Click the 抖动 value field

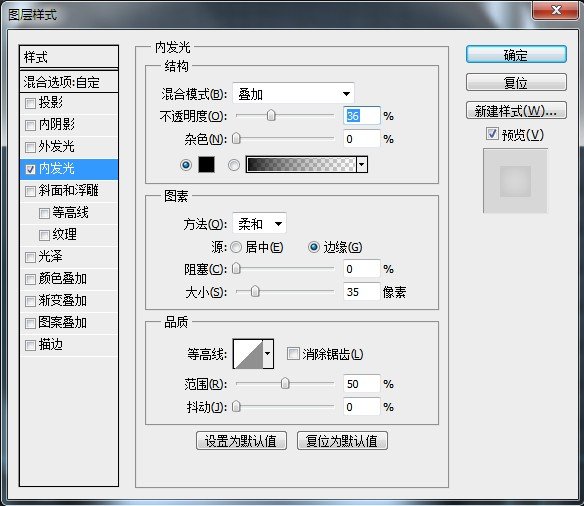tap(362, 407)
